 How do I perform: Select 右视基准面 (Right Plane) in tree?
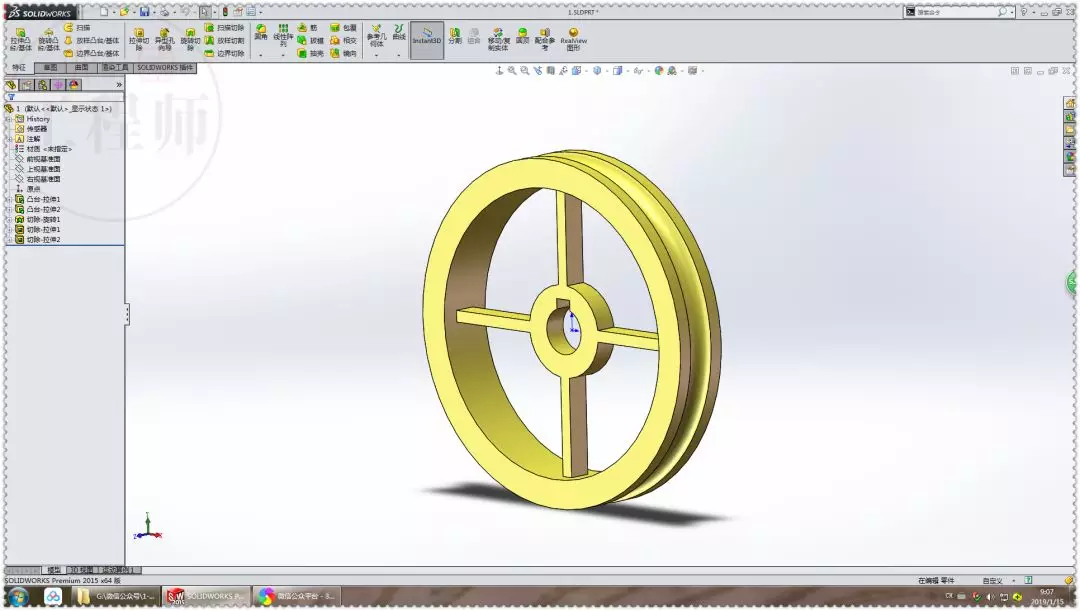[38, 179]
